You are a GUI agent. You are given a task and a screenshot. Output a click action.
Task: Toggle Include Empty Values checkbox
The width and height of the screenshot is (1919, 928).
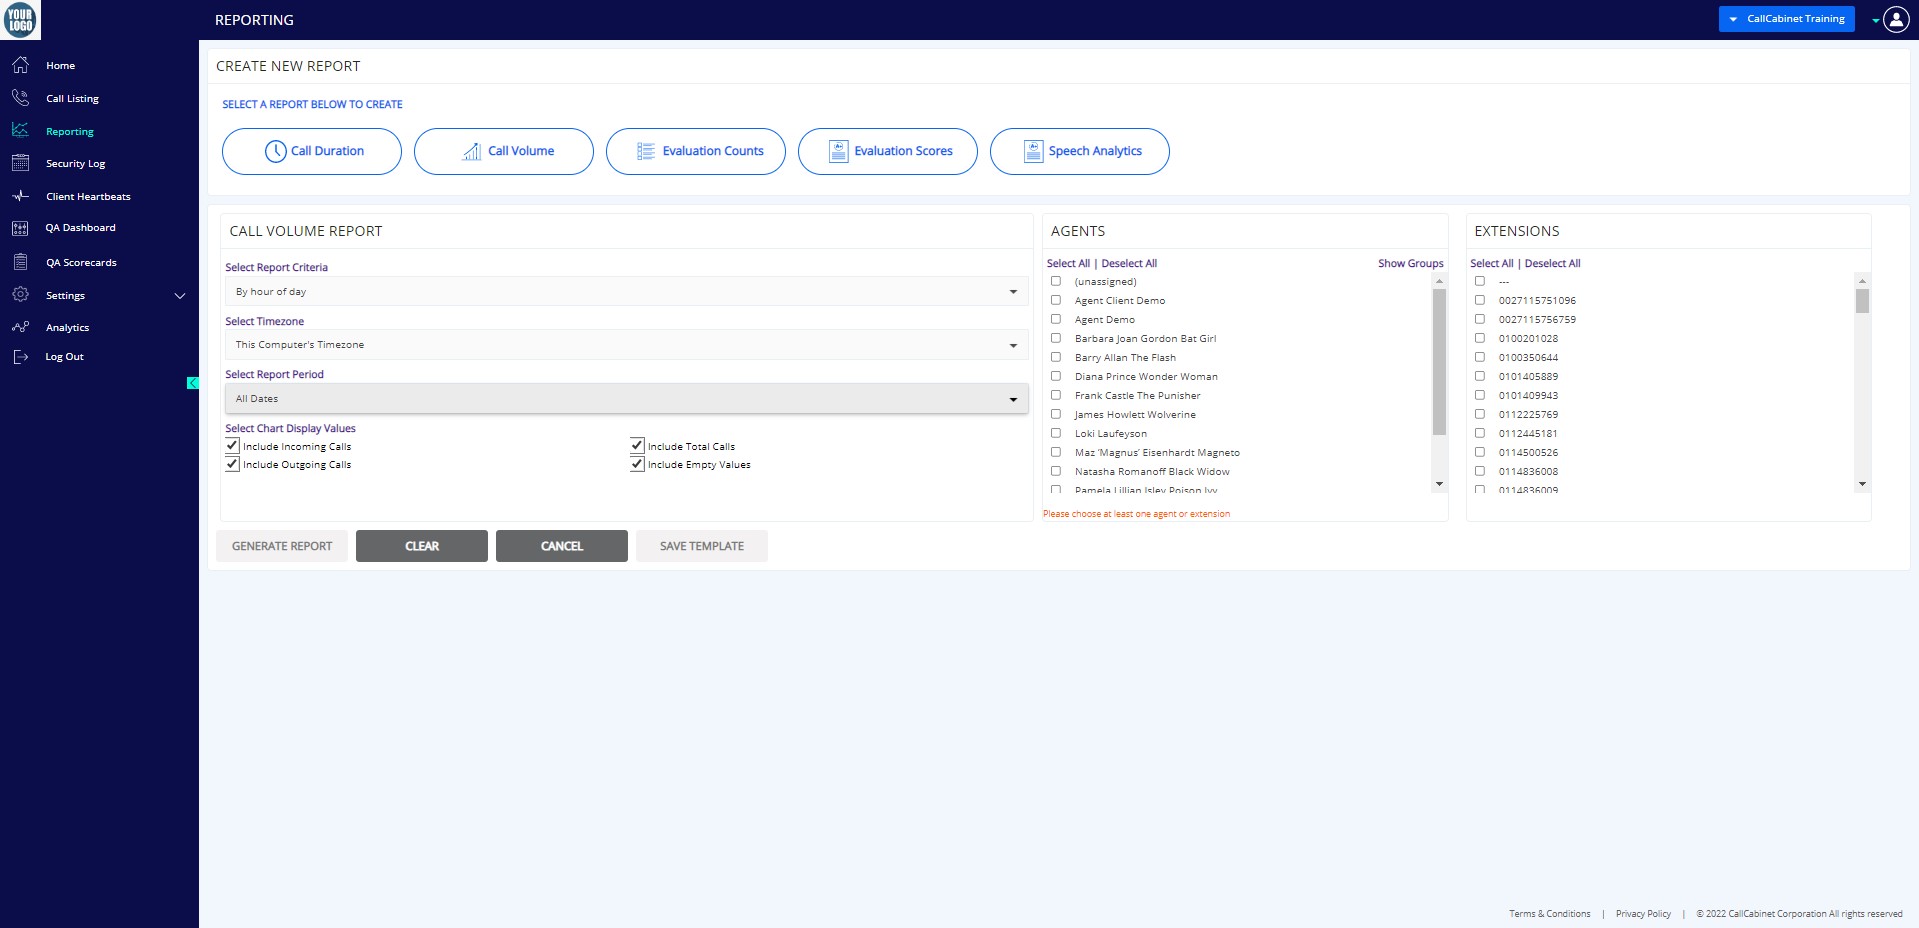click(637, 464)
